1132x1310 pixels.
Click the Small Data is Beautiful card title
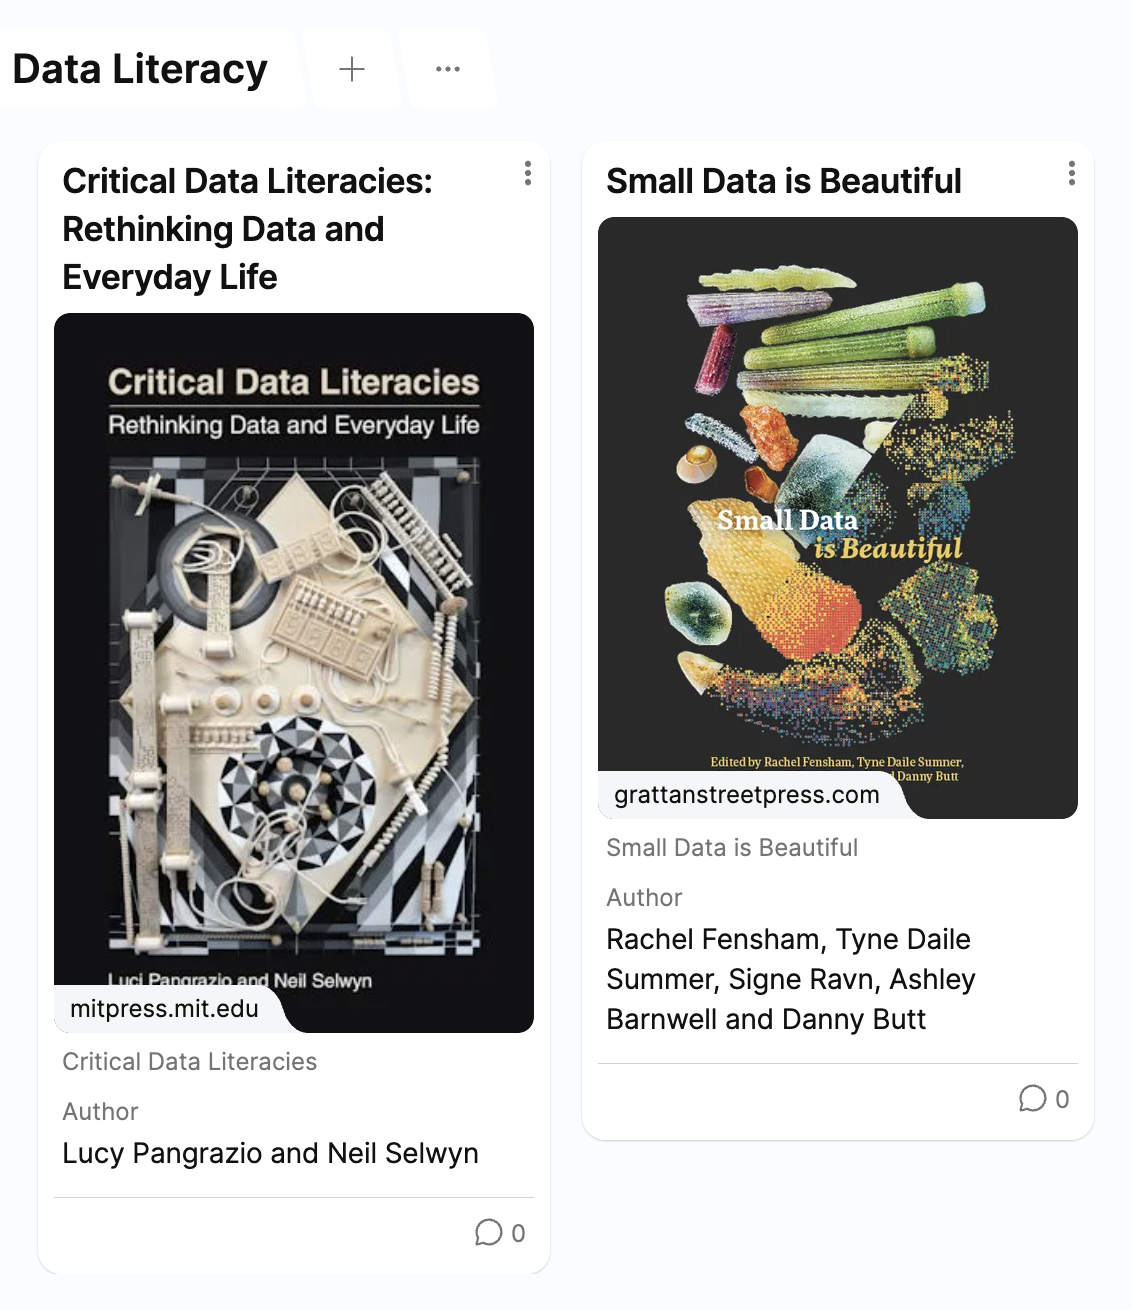pyautogui.click(x=784, y=181)
